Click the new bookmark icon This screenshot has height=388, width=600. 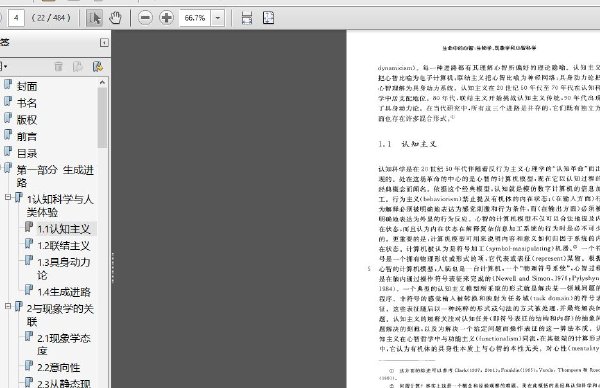pyautogui.click(x=78, y=67)
